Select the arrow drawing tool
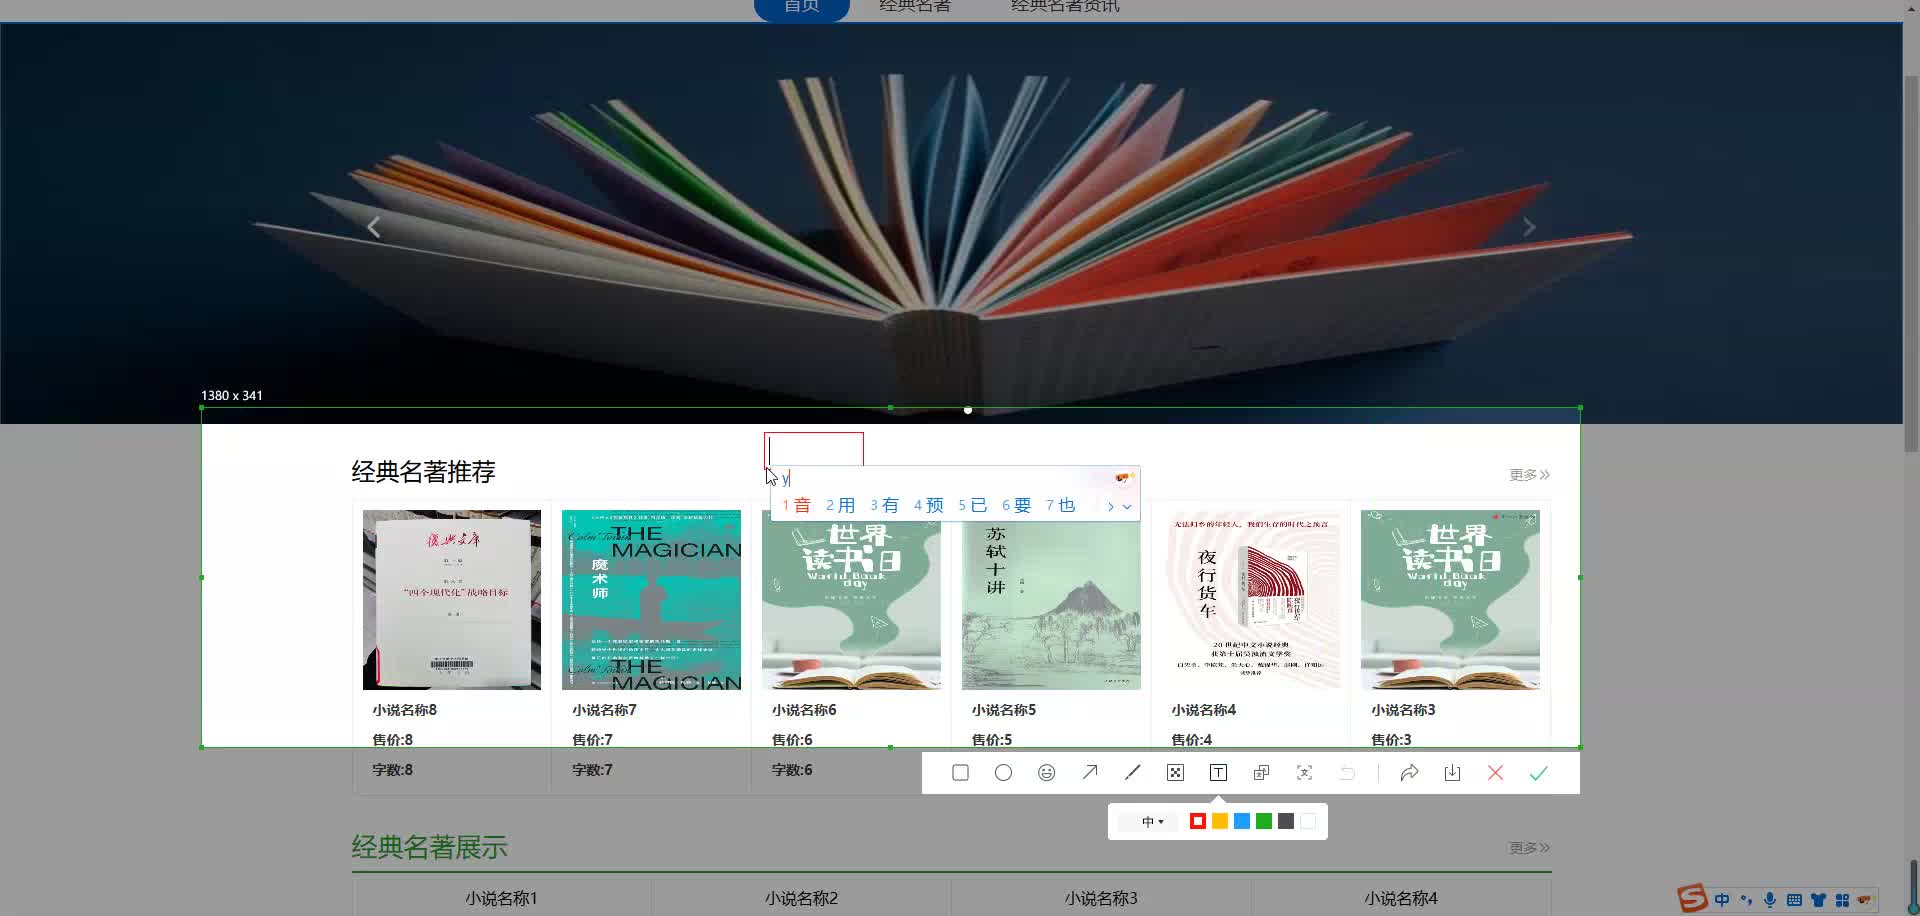The image size is (1920, 916). tap(1090, 773)
